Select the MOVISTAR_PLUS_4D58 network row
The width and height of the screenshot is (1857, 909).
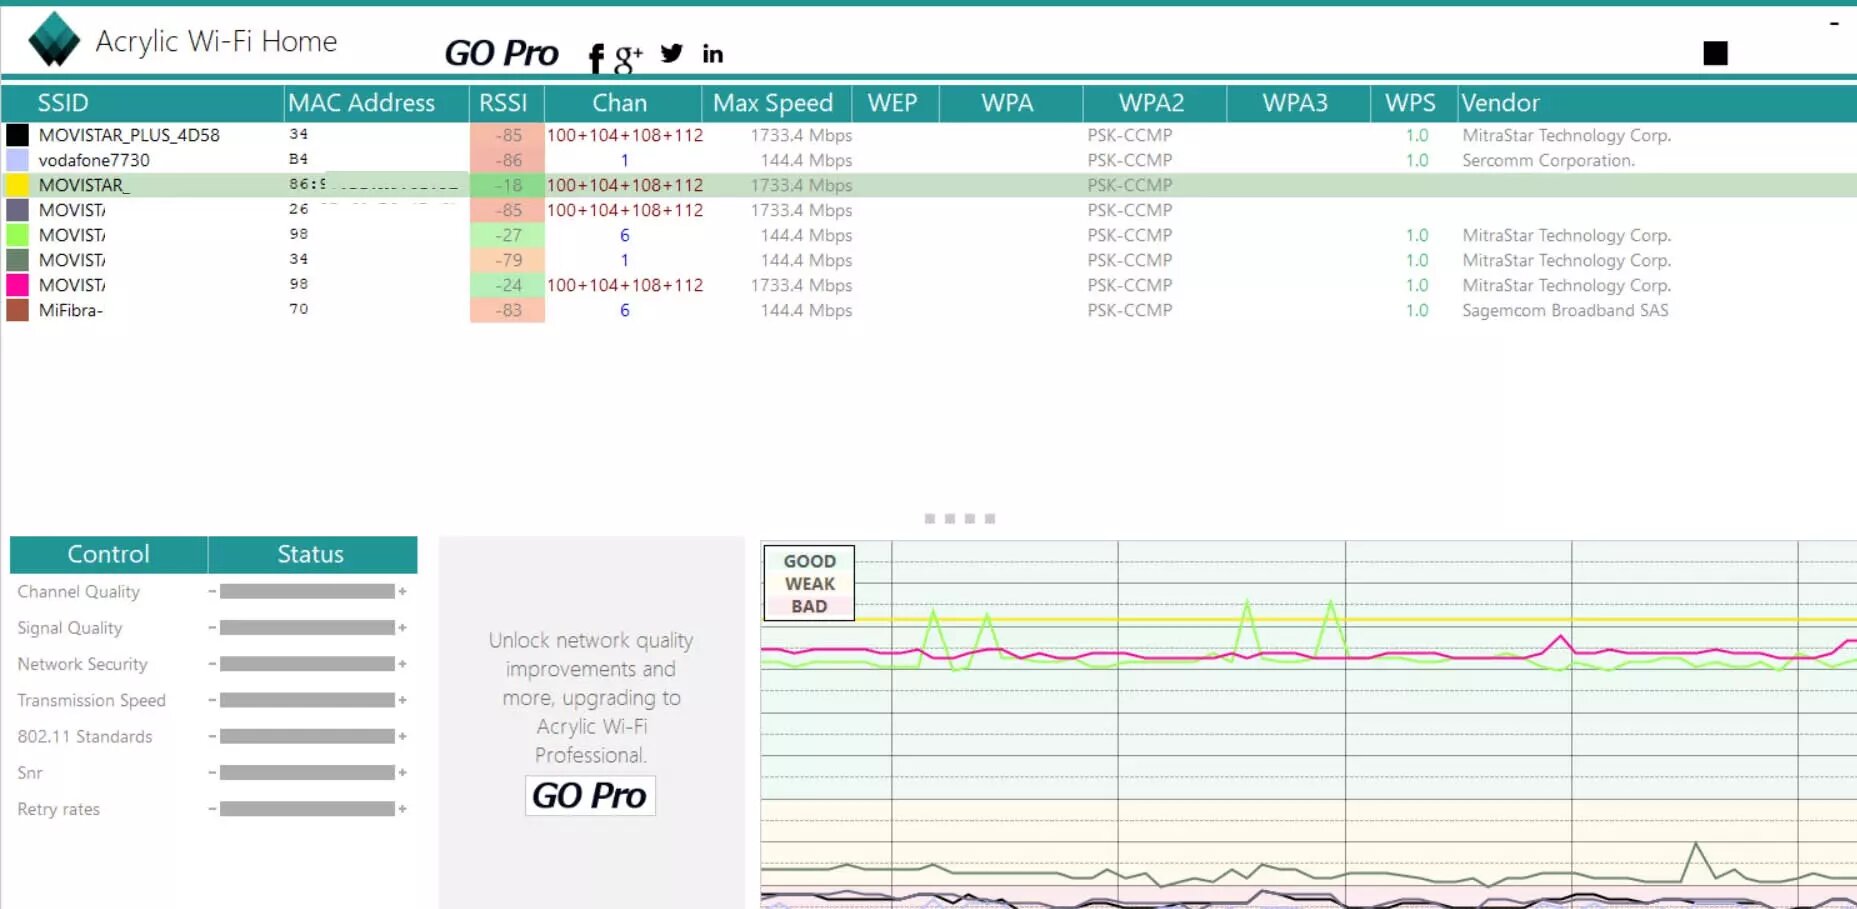click(928, 135)
